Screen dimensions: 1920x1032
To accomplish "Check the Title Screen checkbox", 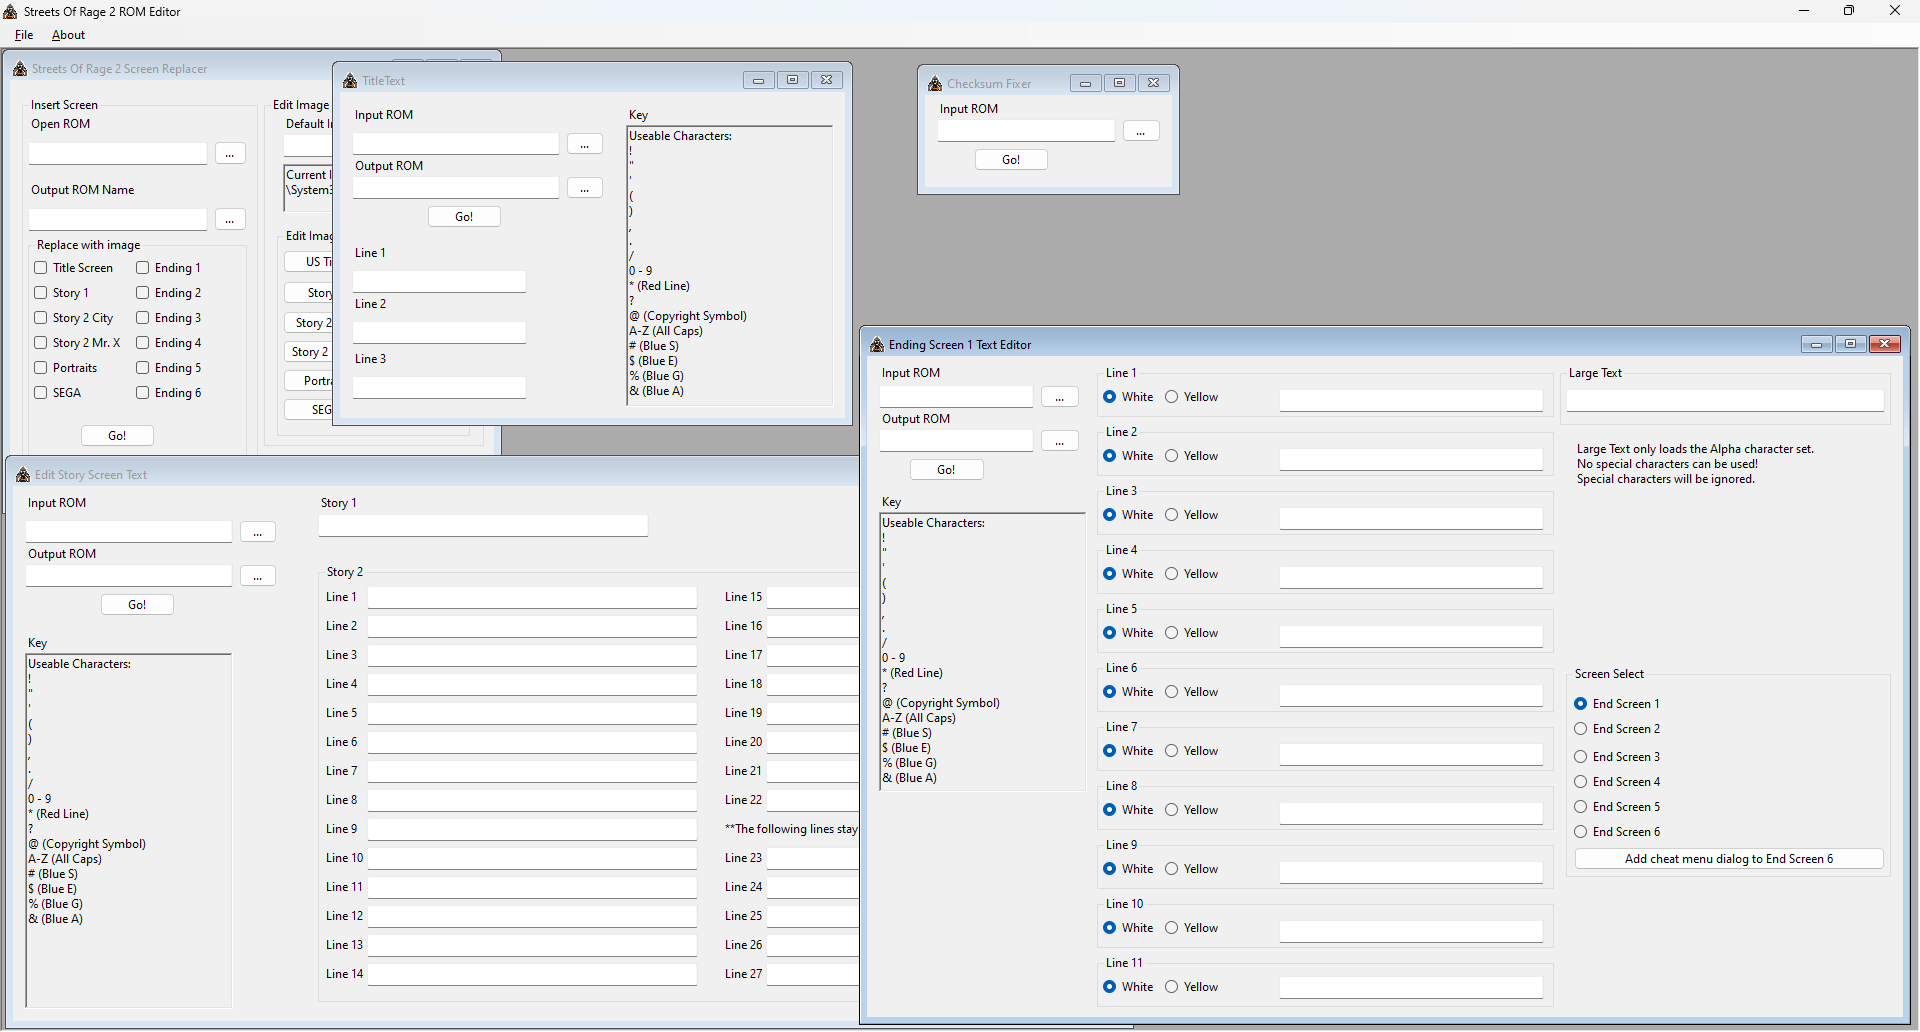I will [x=41, y=268].
